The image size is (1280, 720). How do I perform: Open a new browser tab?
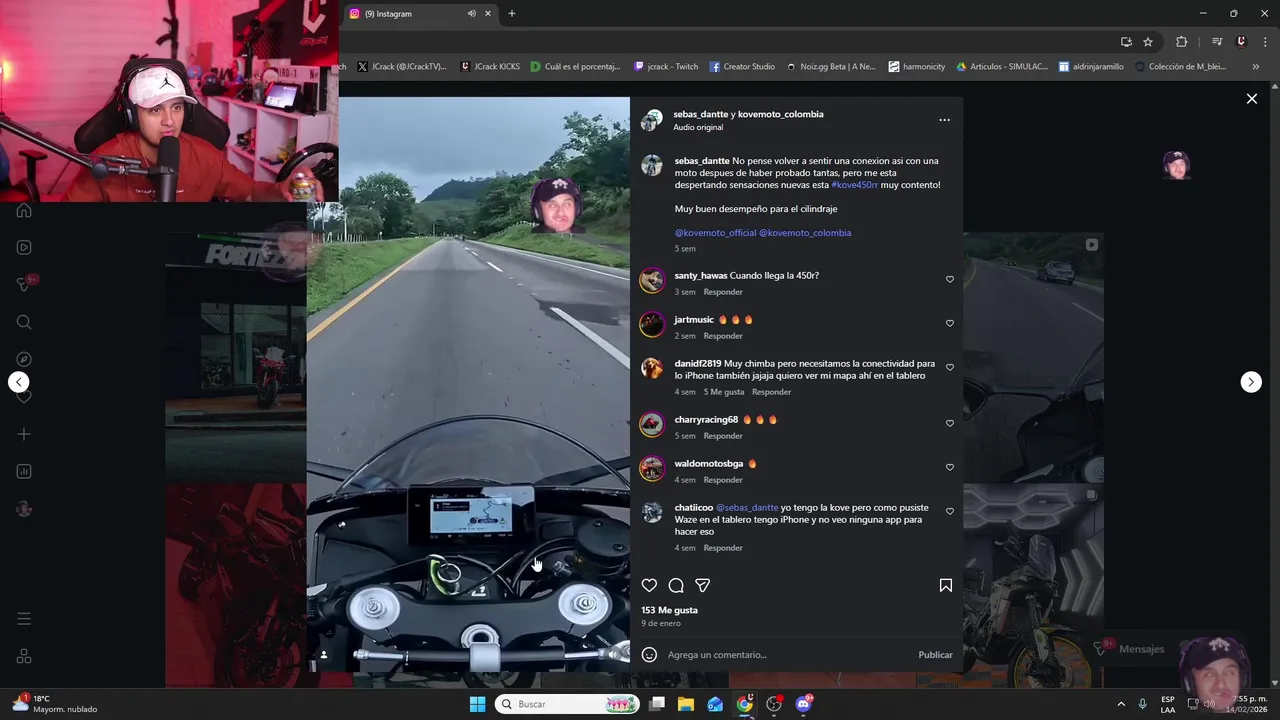(512, 14)
